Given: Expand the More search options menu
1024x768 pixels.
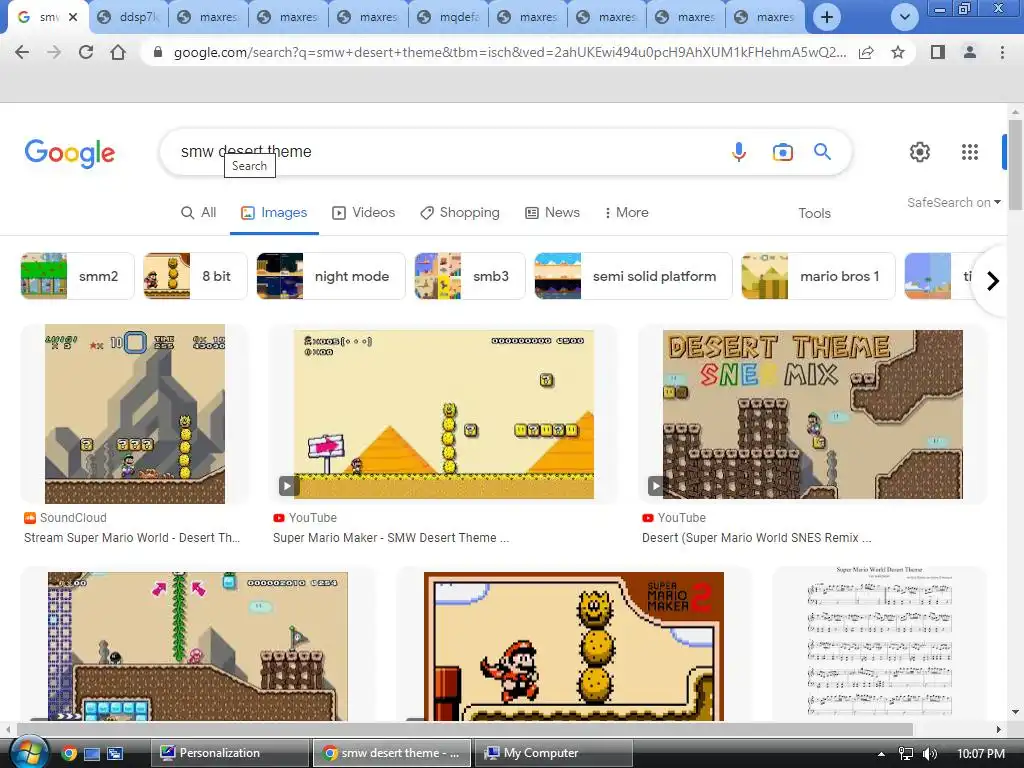Looking at the screenshot, I should point(626,213).
